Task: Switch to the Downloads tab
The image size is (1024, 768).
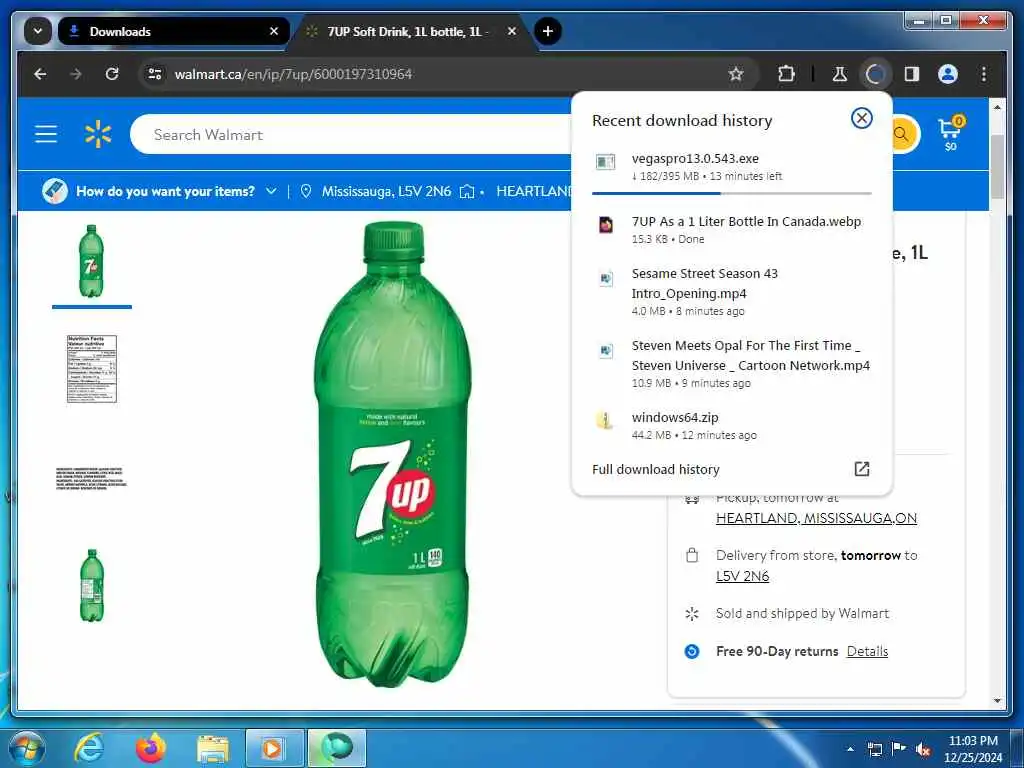Action: (x=173, y=31)
